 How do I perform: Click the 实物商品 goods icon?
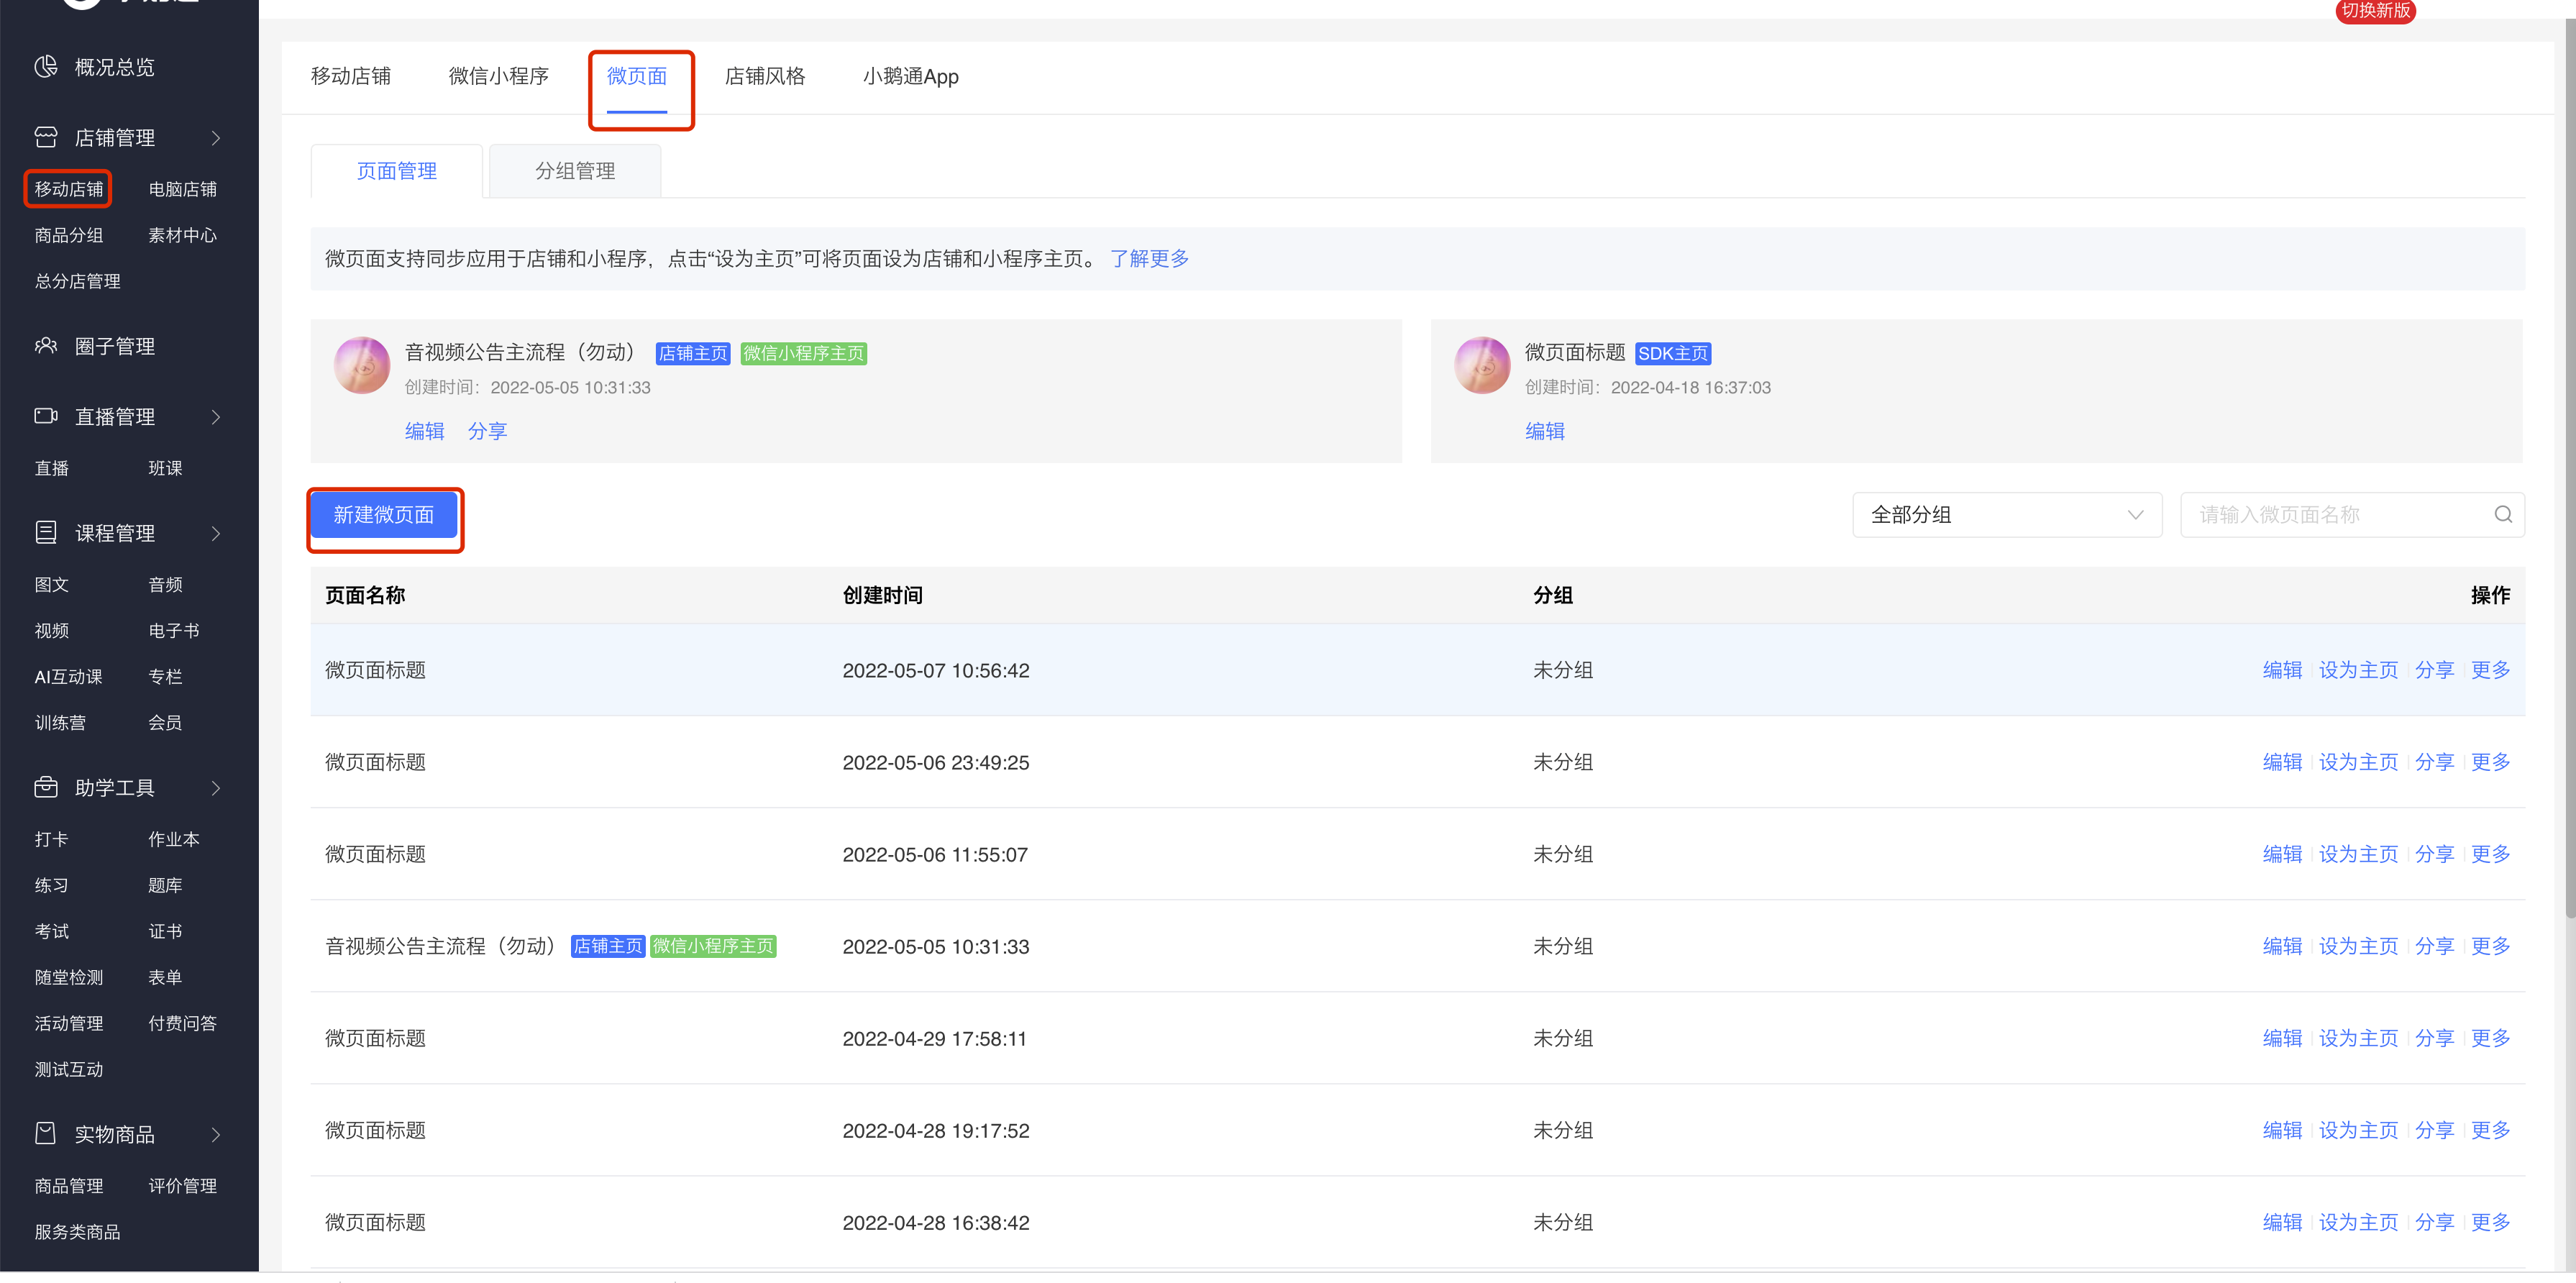point(46,1133)
